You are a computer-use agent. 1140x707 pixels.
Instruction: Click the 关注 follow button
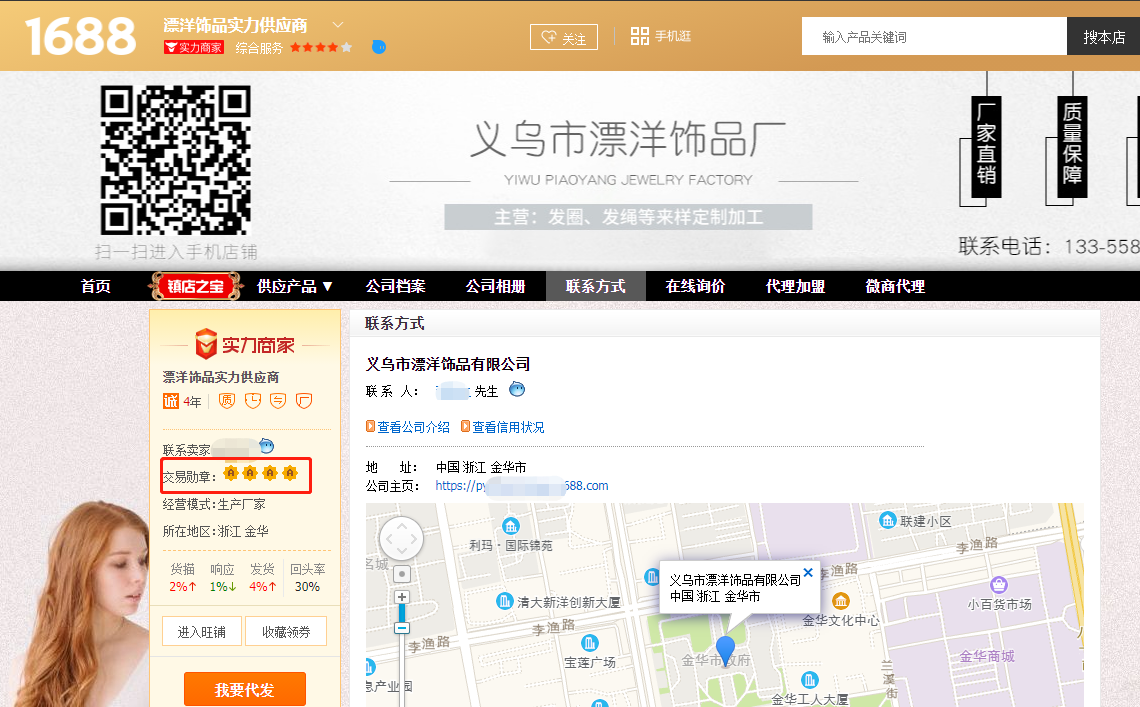tap(564, 37)
